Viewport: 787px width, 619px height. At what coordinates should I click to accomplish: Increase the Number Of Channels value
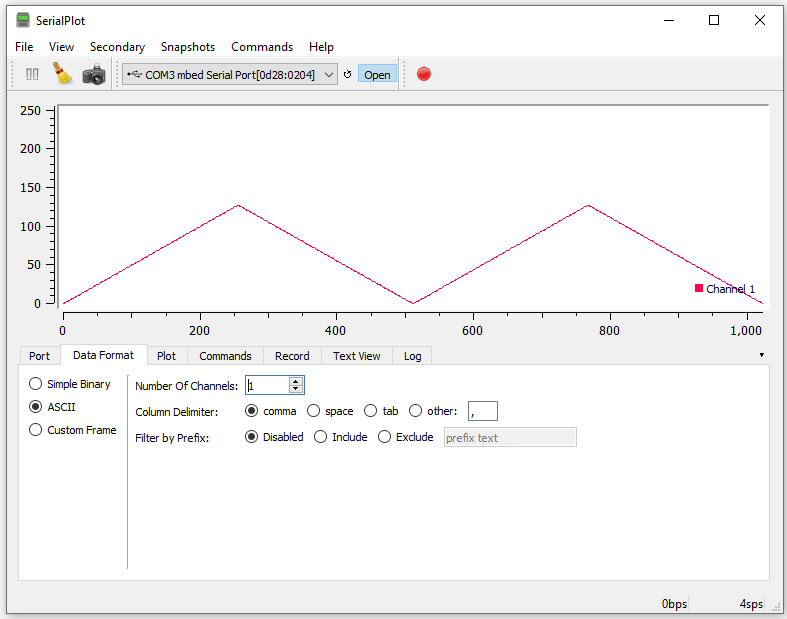[x=295, y=381]
